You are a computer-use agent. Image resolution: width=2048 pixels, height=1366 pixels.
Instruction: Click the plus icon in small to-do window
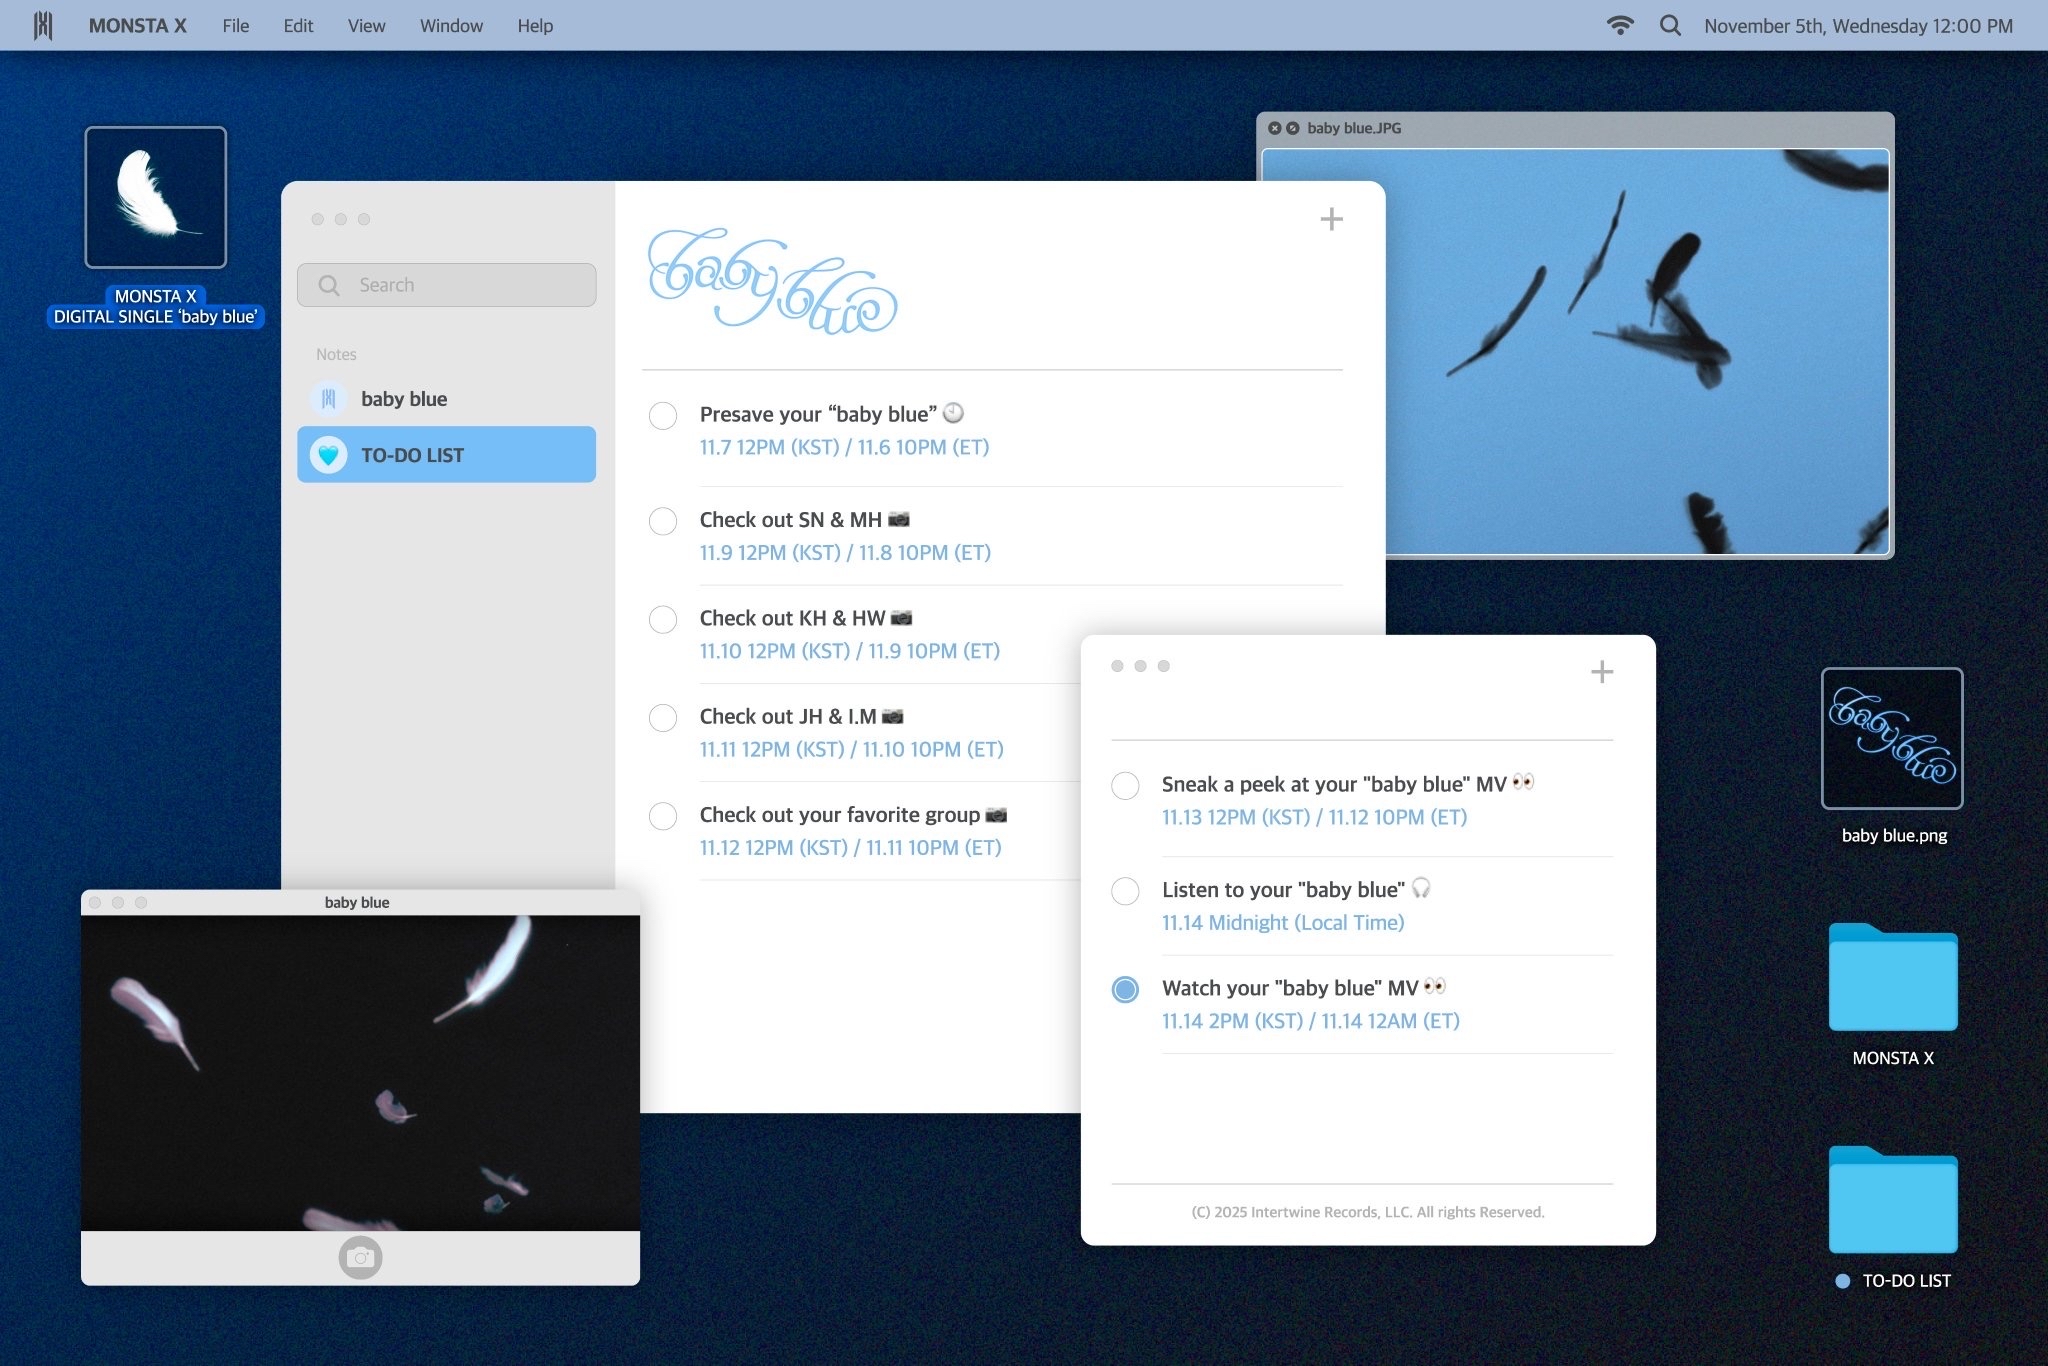(1601, 672)
